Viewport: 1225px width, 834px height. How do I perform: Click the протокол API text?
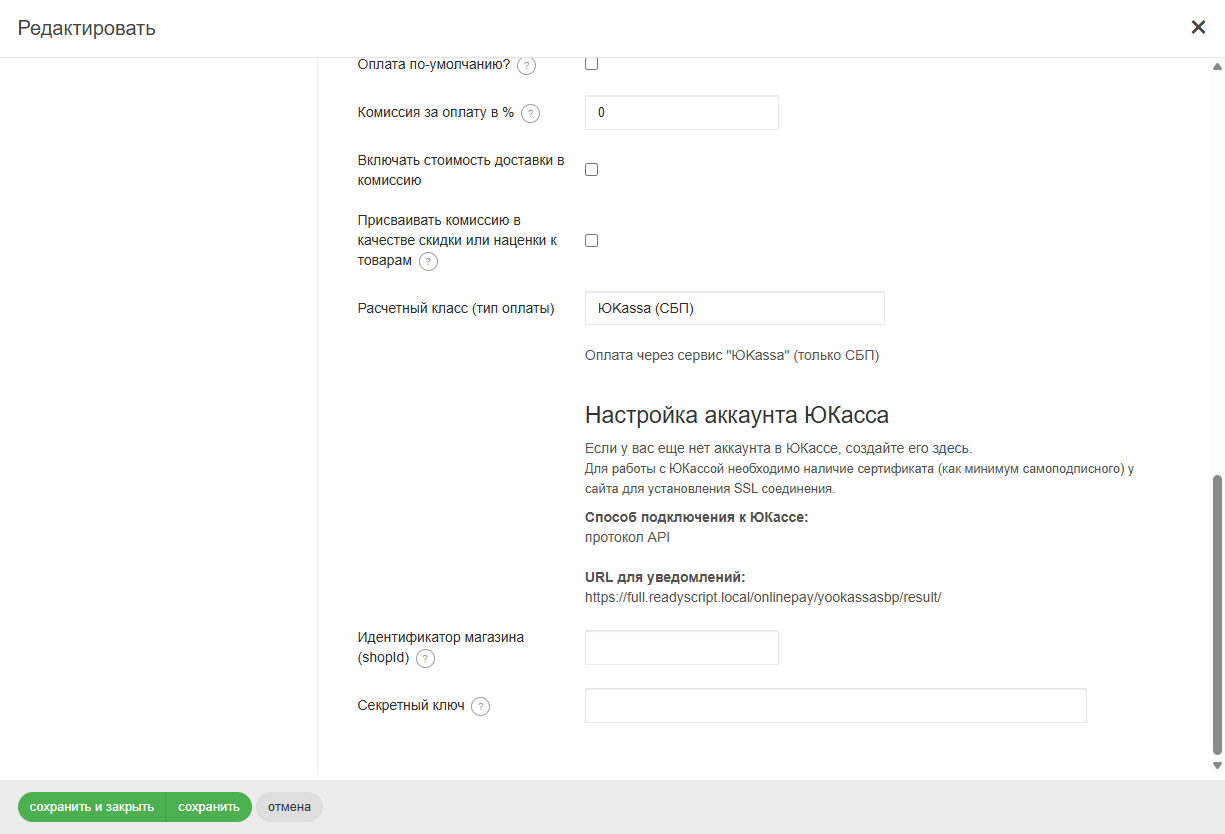[x=627, y=537]
